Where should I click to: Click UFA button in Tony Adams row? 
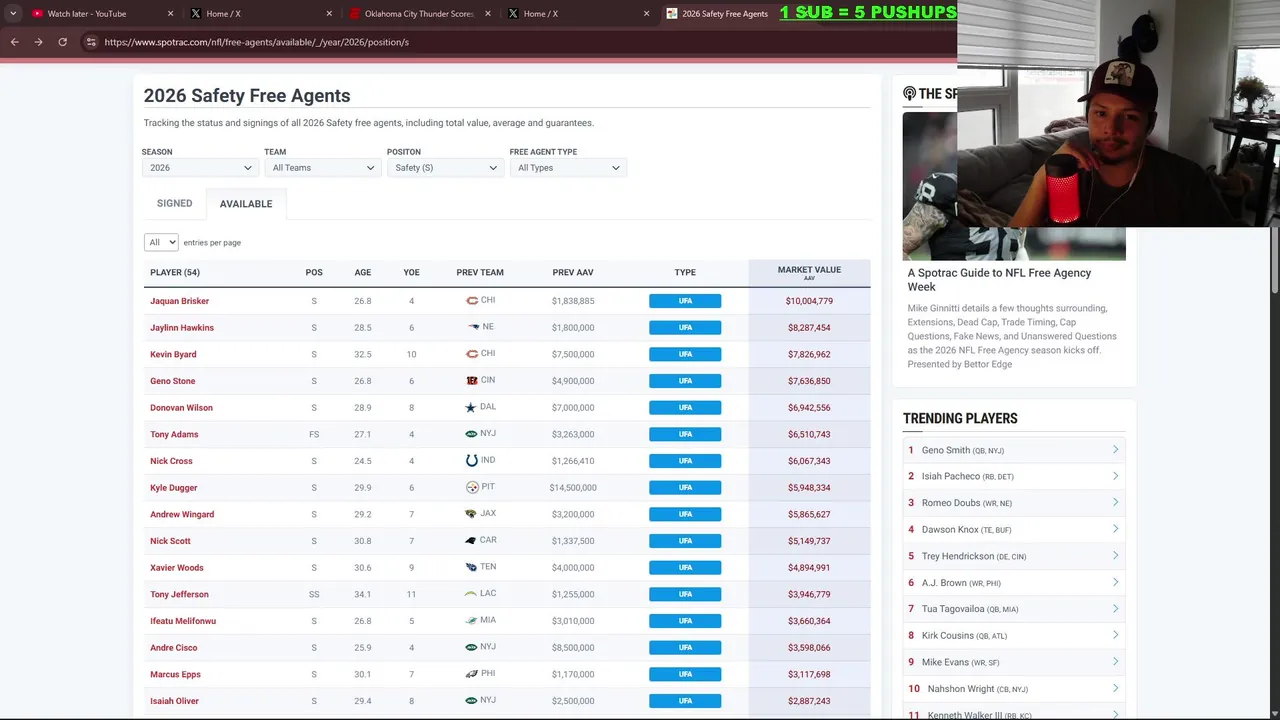click(x=685, y=434)
